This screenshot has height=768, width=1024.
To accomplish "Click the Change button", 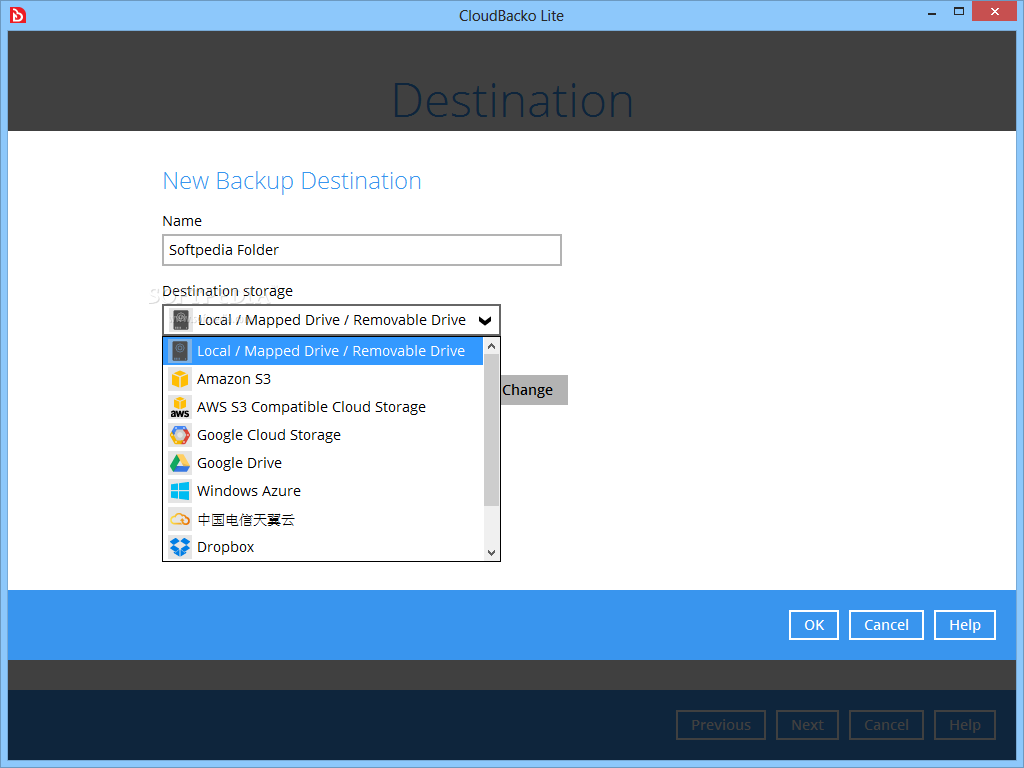I will (534, 390).
